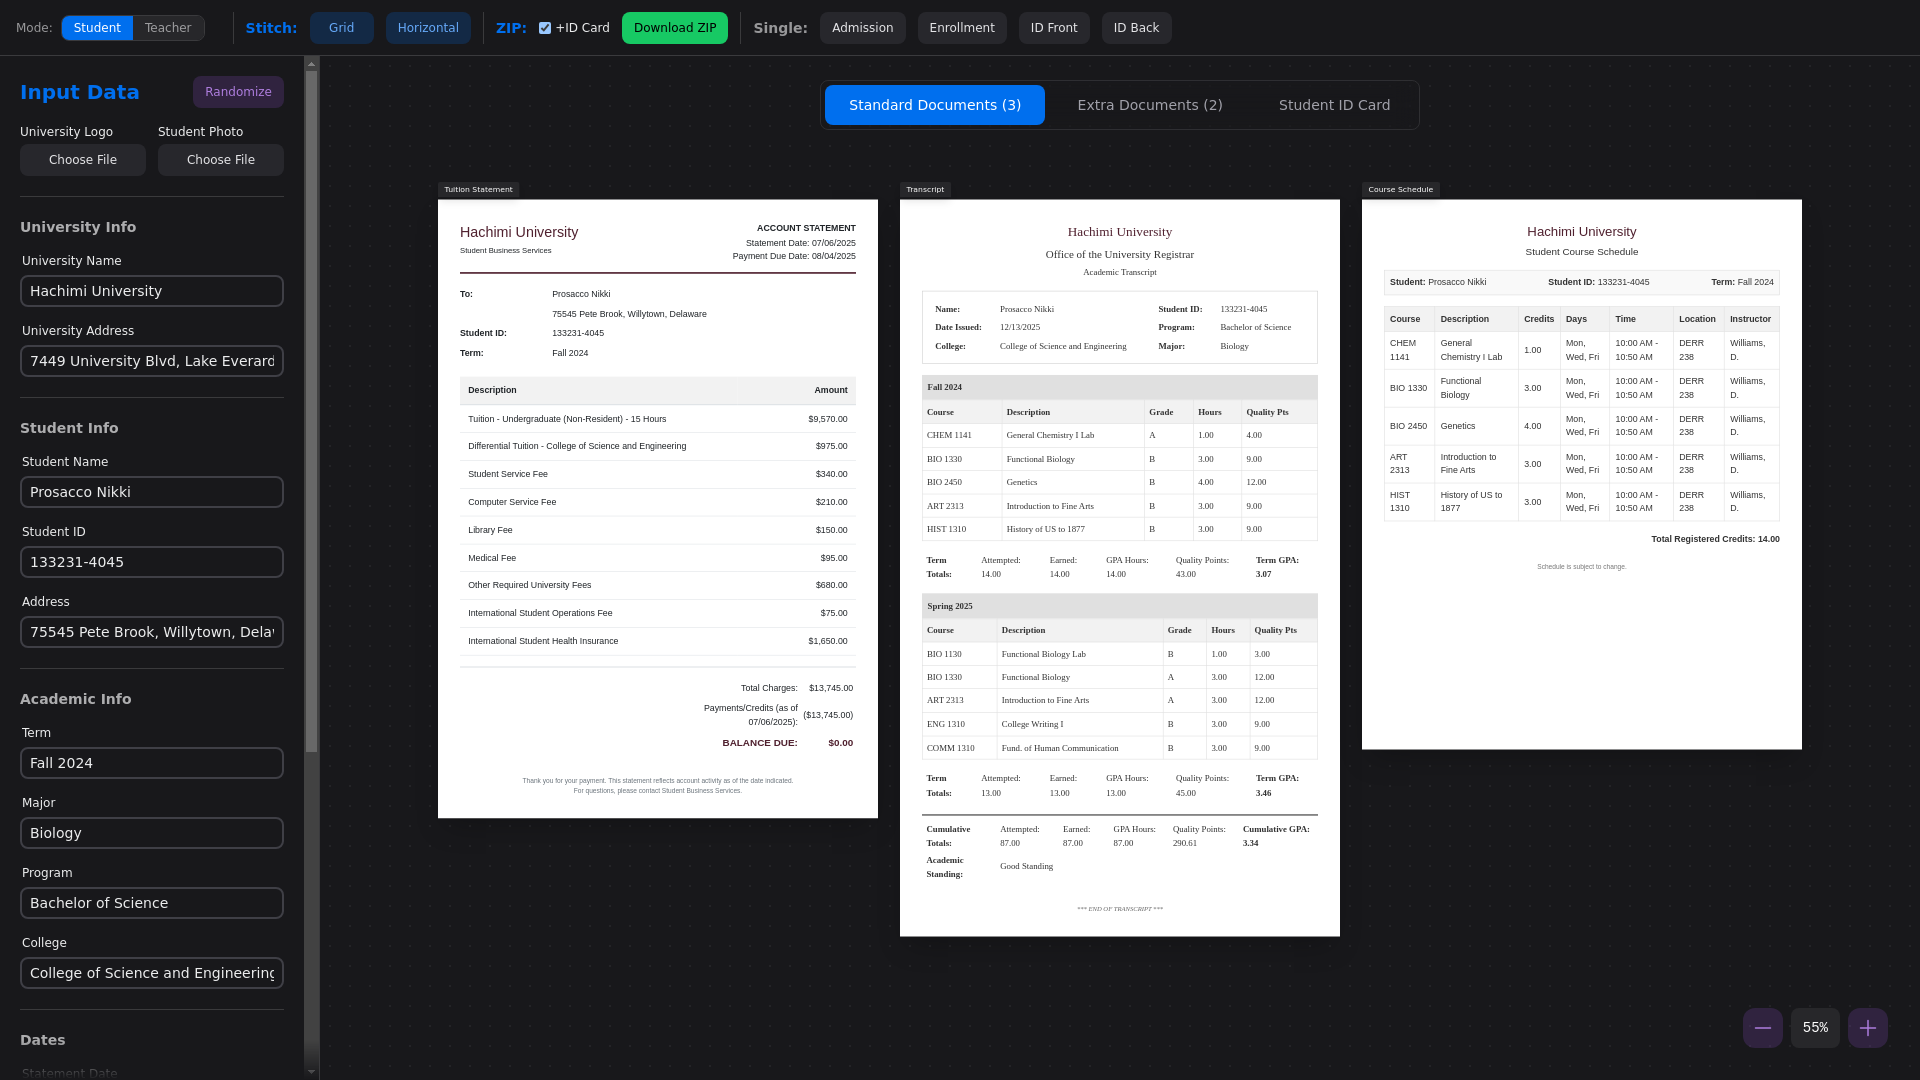The height and width of the screenshot is (1080, 1920).
Task: Export single Enrollment document
Action: [962, 28]
